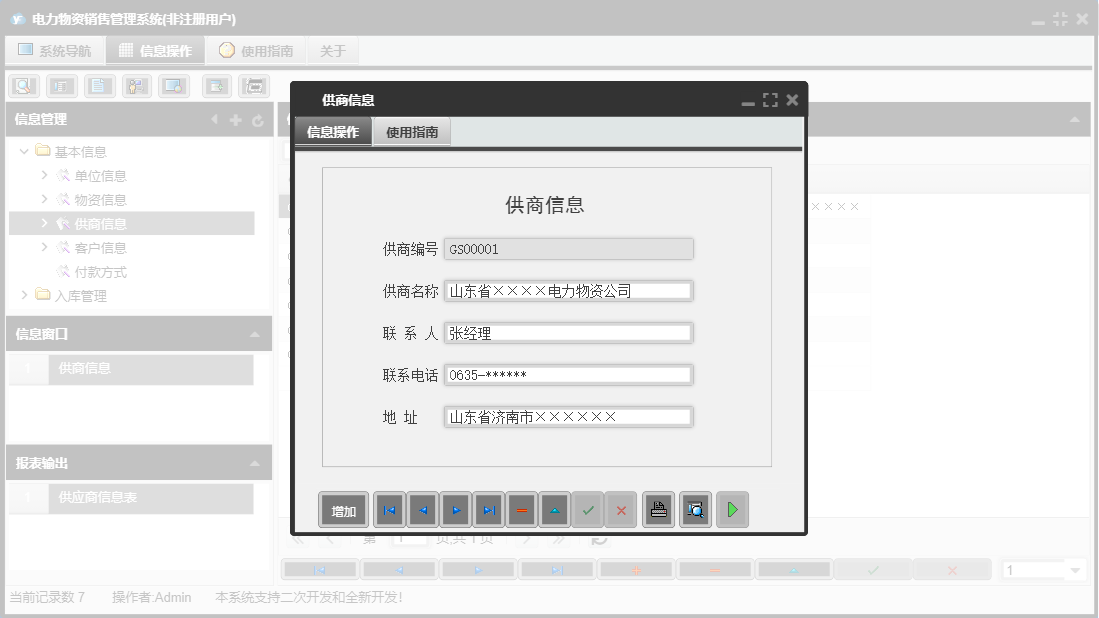The width and height of the screenshot is (1099, 618).
Task: Click the 增加 button to add a record
Action: point(343,509)
